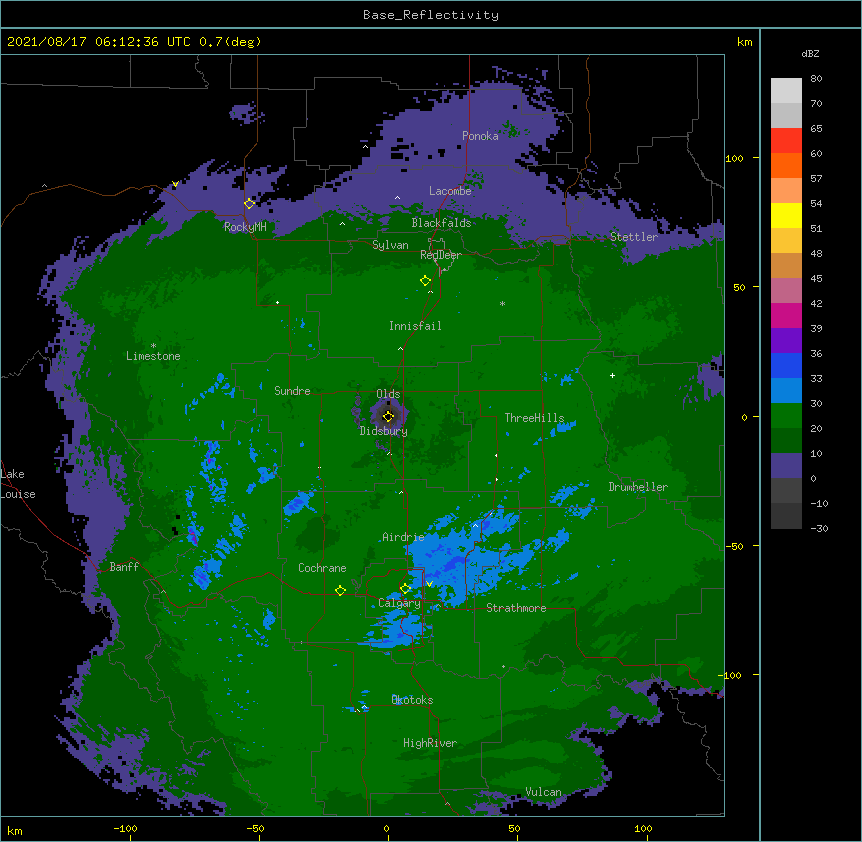The width and height of the screenshot is (862, 842).
Task: Click the Ponoka city label
Action: point(480,136)
